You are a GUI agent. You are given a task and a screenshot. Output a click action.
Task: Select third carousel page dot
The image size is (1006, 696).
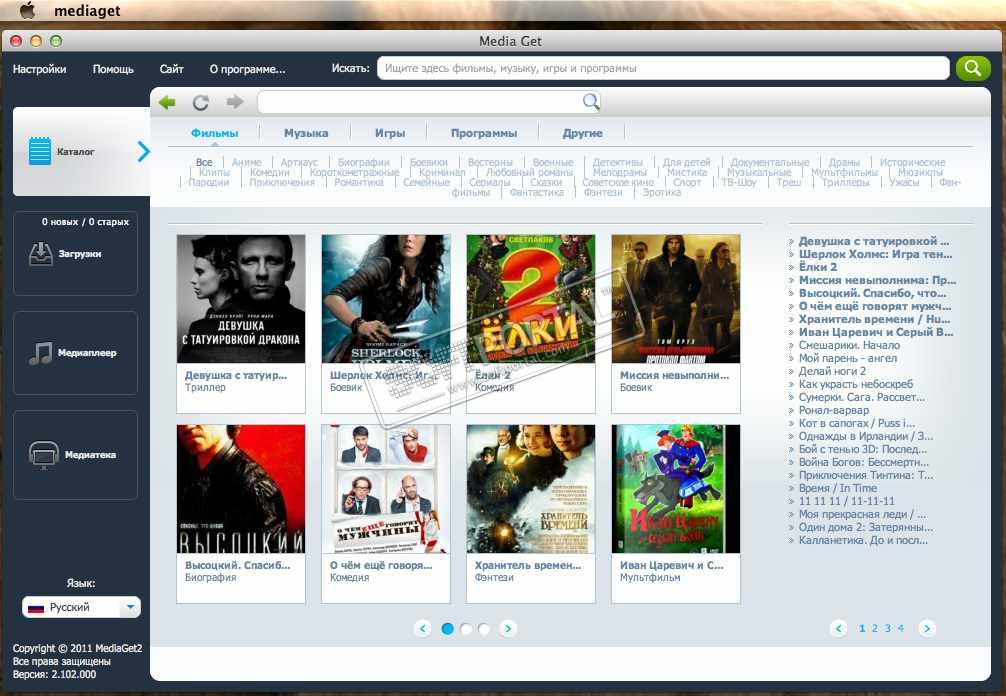click(484, 629)
